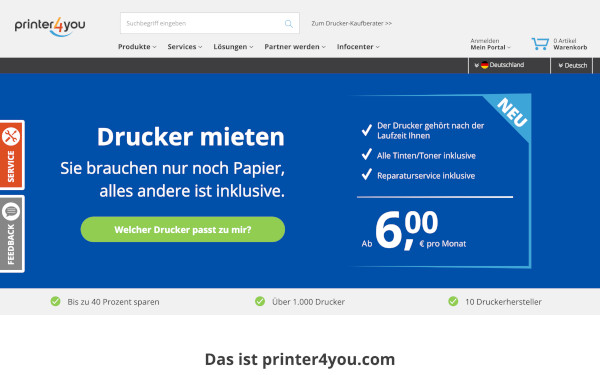Click Der Drucker gehört nach der Laufzeit text
600x375 pixels.
[x=430, y=130]
